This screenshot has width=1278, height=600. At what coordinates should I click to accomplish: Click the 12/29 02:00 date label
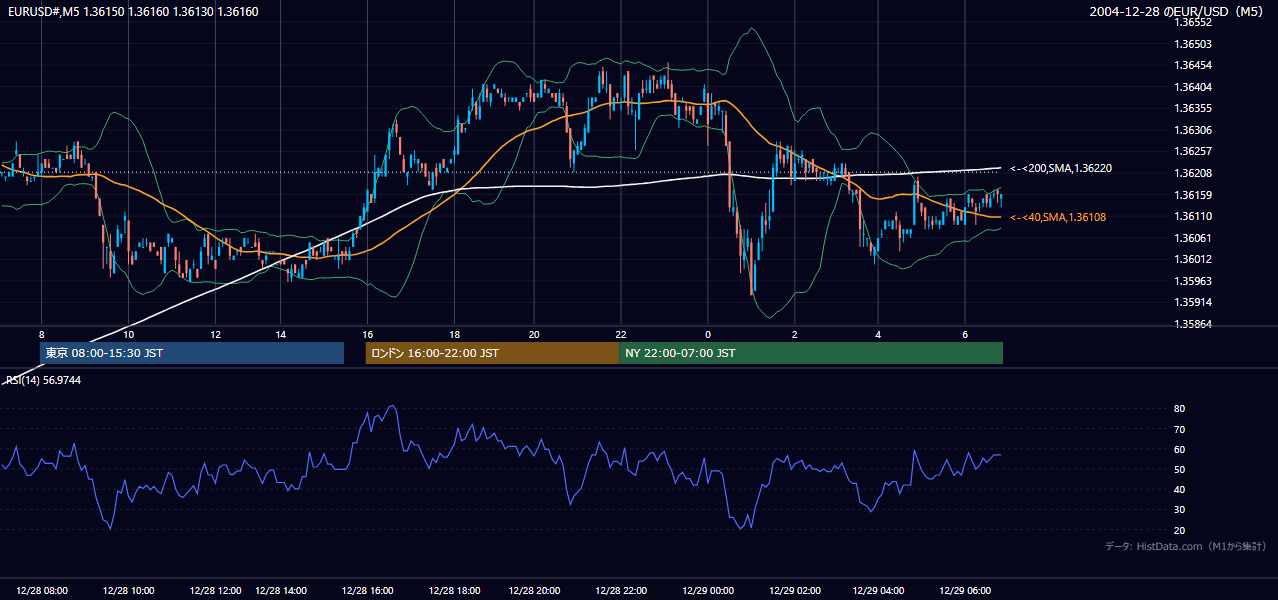pyautogui.click(x=794, y=590)
